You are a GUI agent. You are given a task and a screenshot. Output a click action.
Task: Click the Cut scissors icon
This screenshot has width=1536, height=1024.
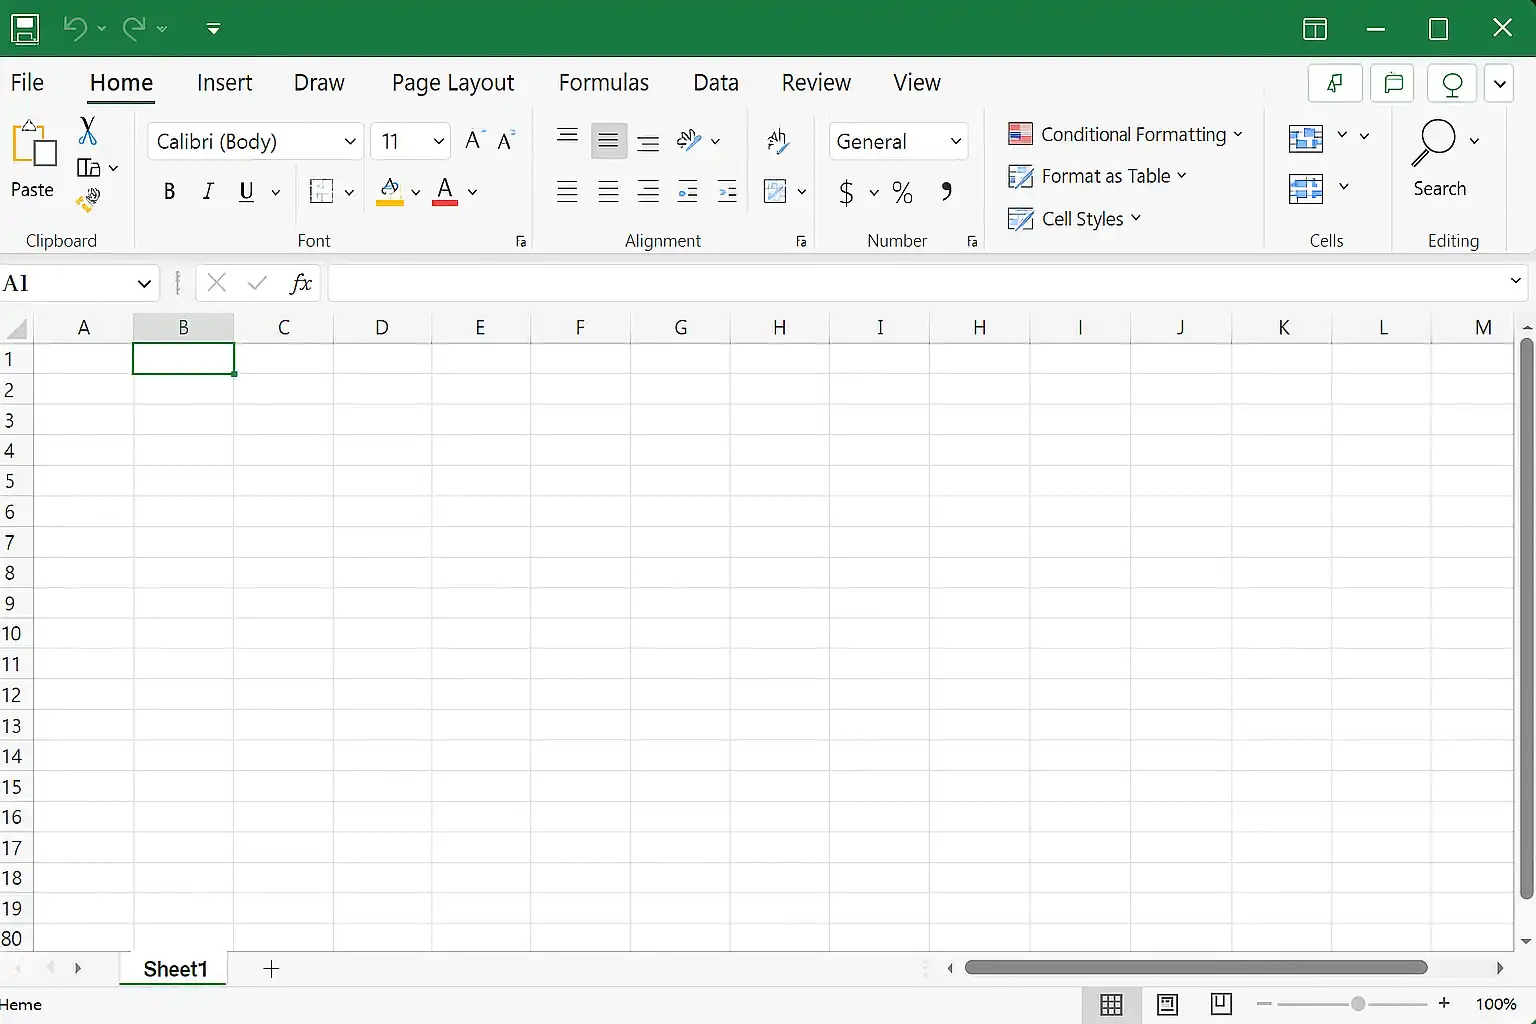point(88,131)
